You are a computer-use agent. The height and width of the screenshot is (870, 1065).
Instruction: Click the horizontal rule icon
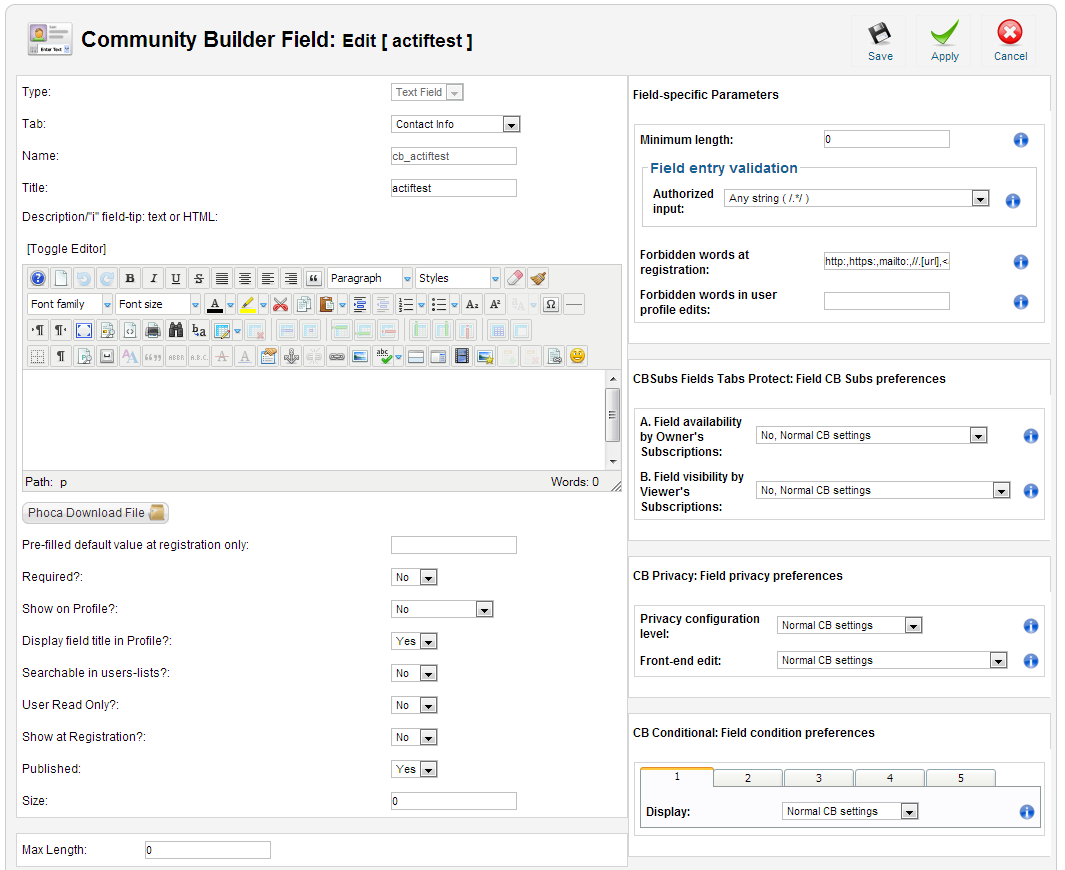[574, 304]
